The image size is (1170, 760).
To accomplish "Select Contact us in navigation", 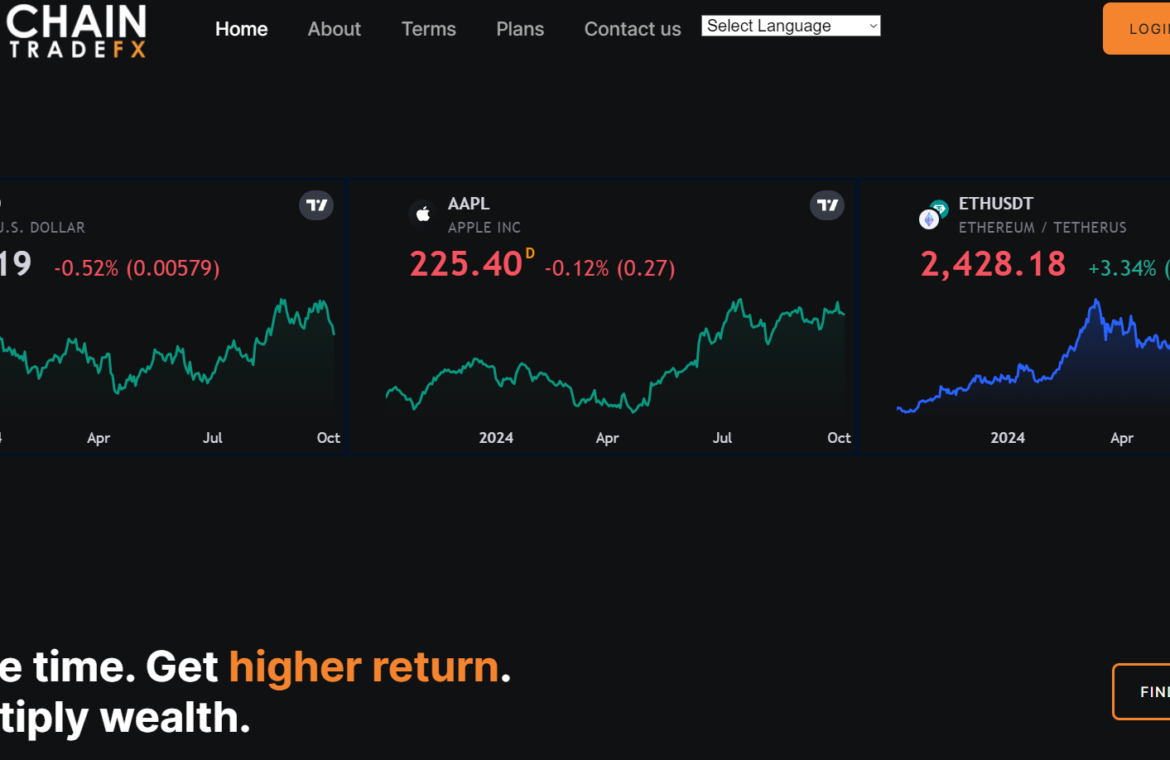I will (x=632, y=29).
